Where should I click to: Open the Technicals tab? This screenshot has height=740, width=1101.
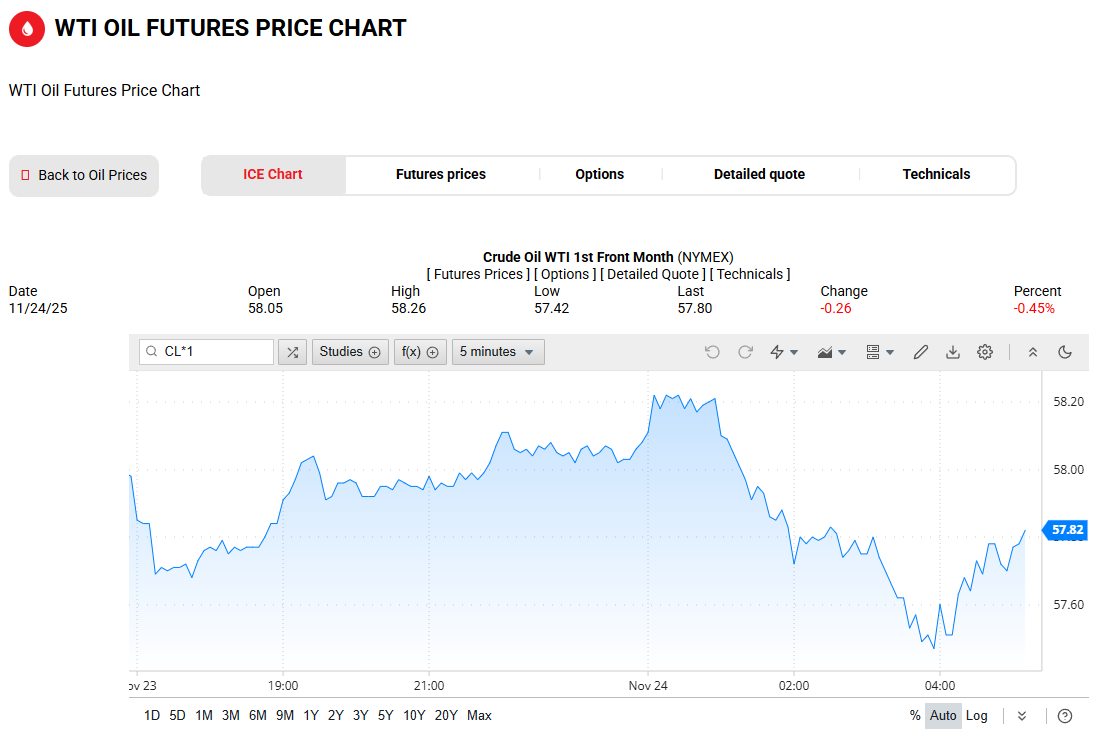pyautogui.click(x=936, y=175)
